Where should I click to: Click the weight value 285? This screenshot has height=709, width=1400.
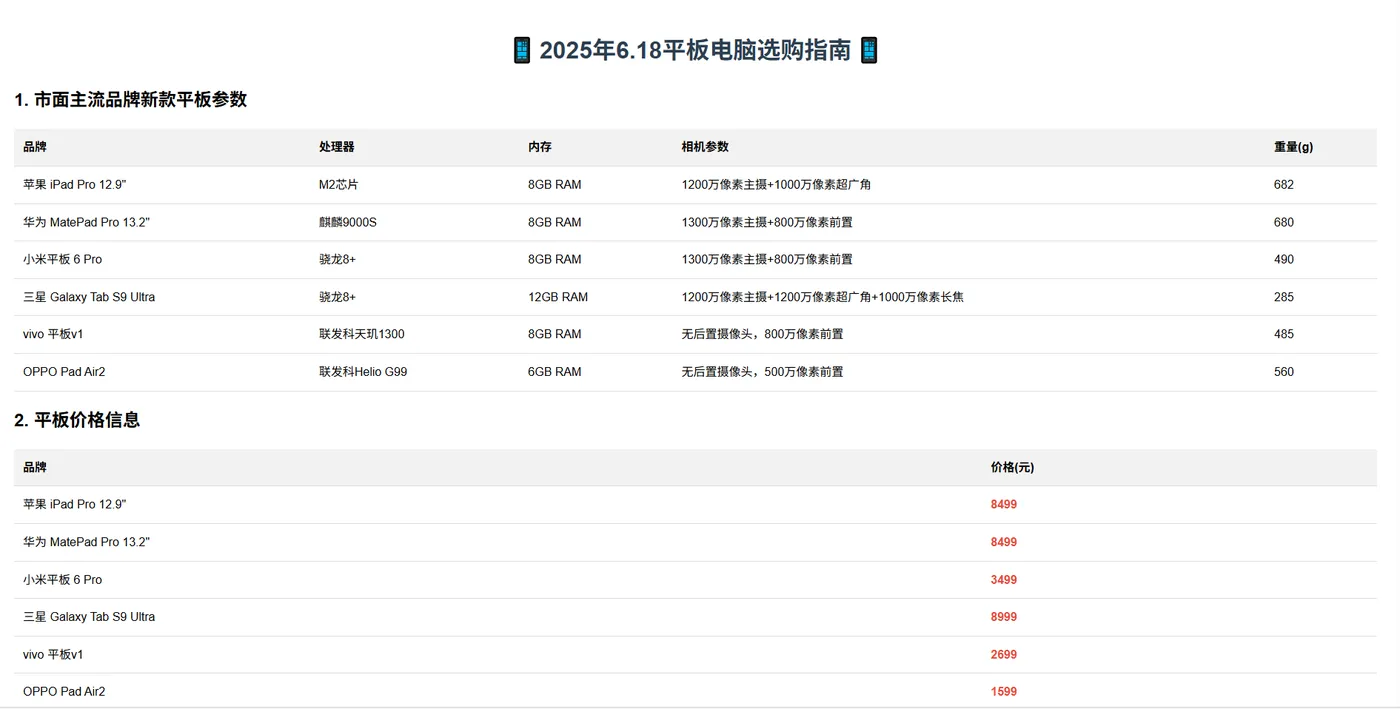pyautogui.click(x=1284, y=297)
